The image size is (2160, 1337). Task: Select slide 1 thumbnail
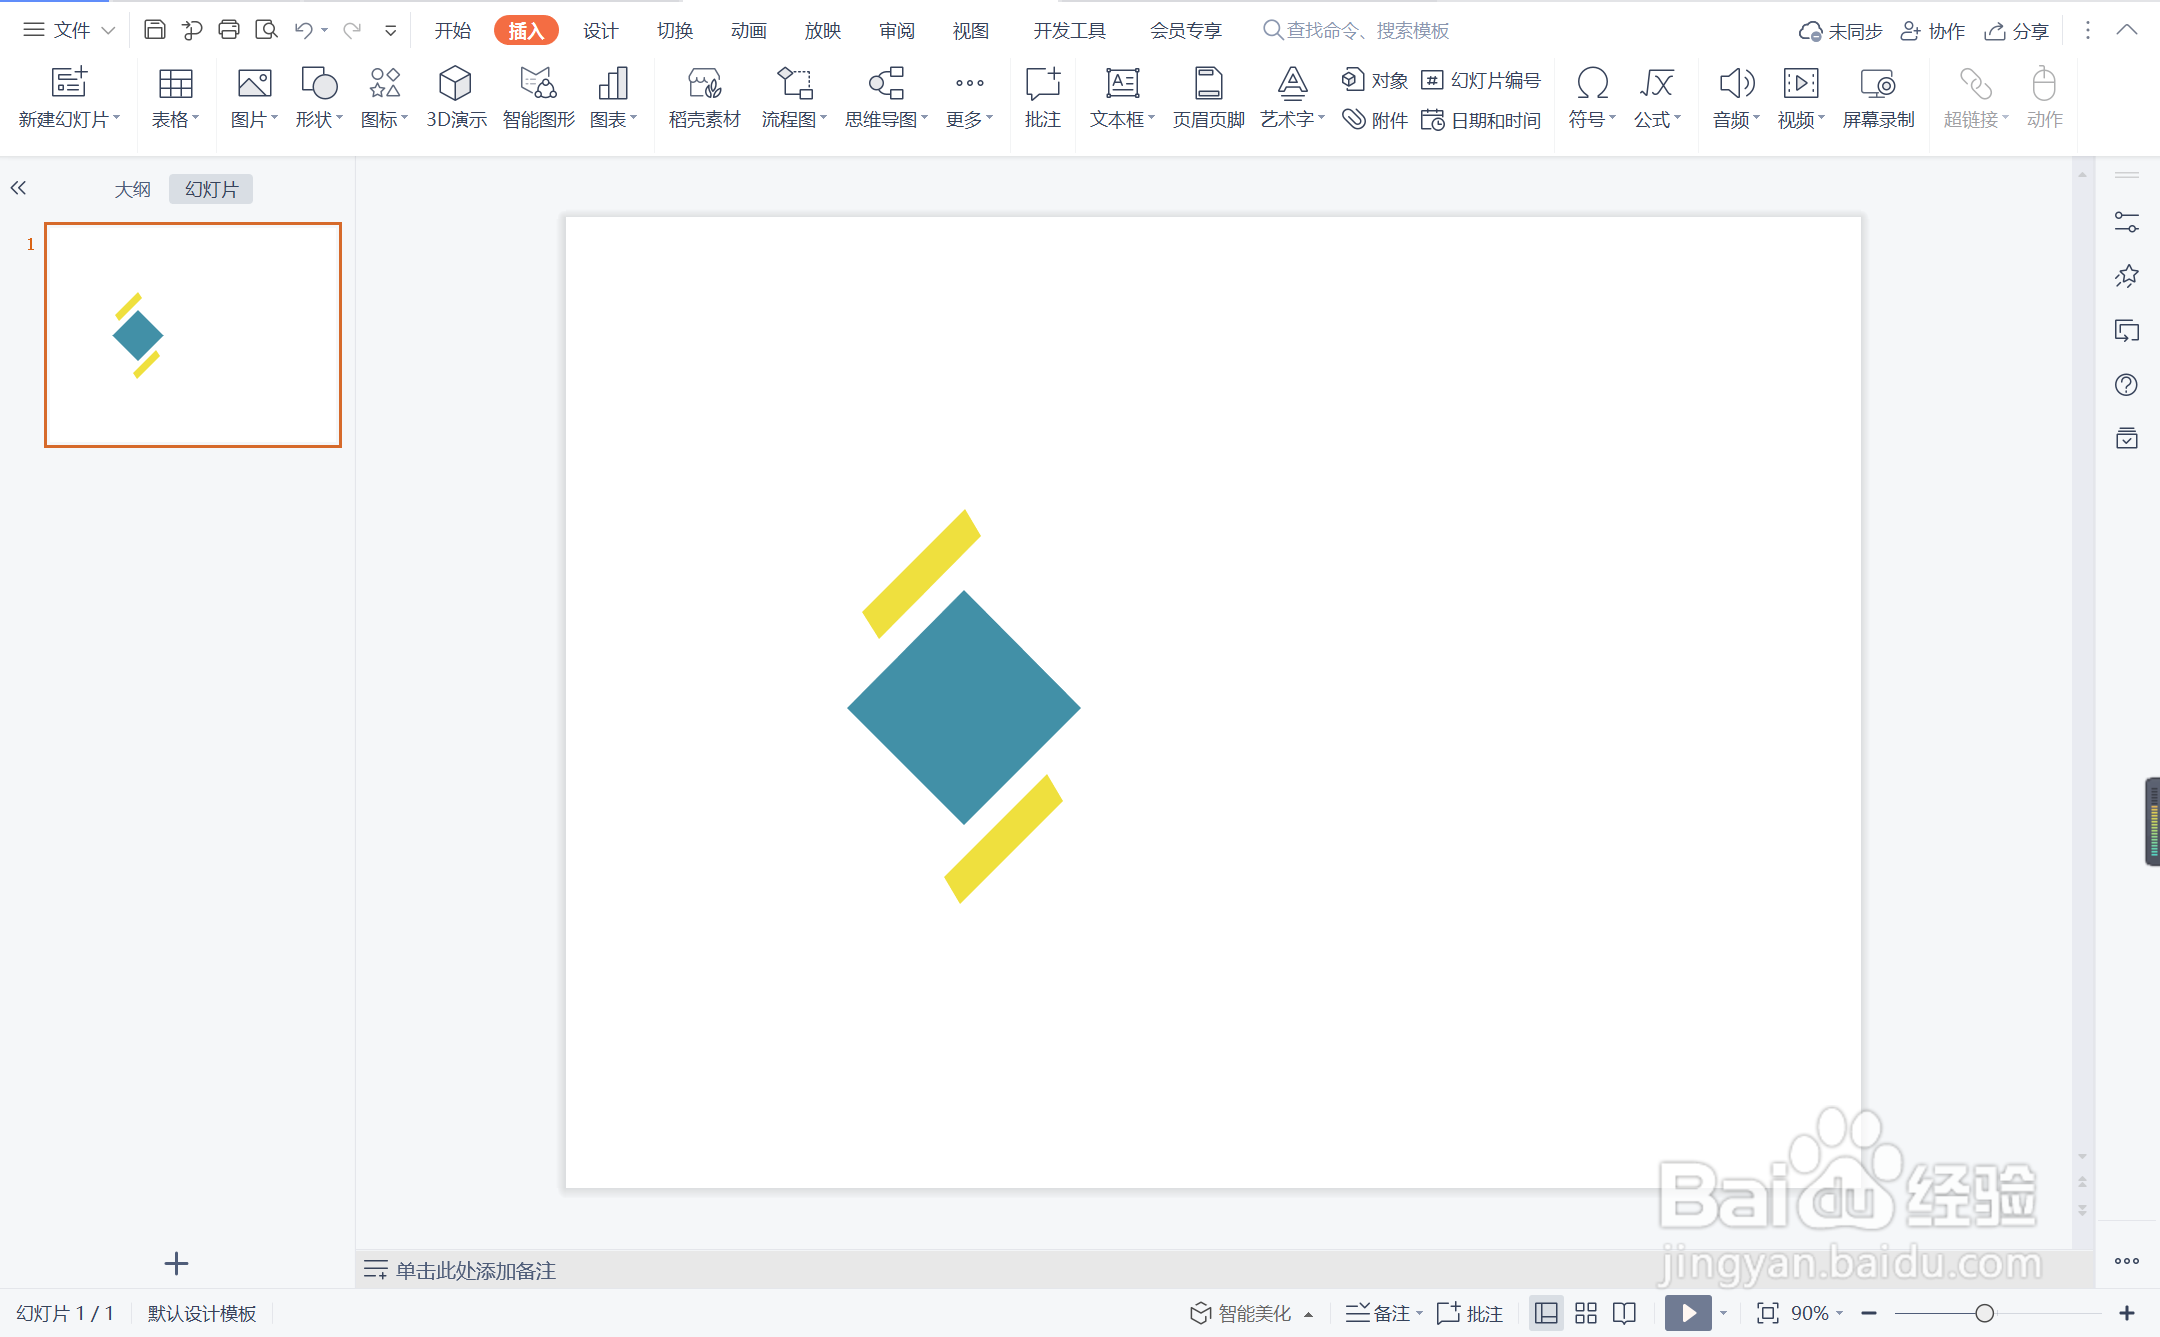pos(193,335)
